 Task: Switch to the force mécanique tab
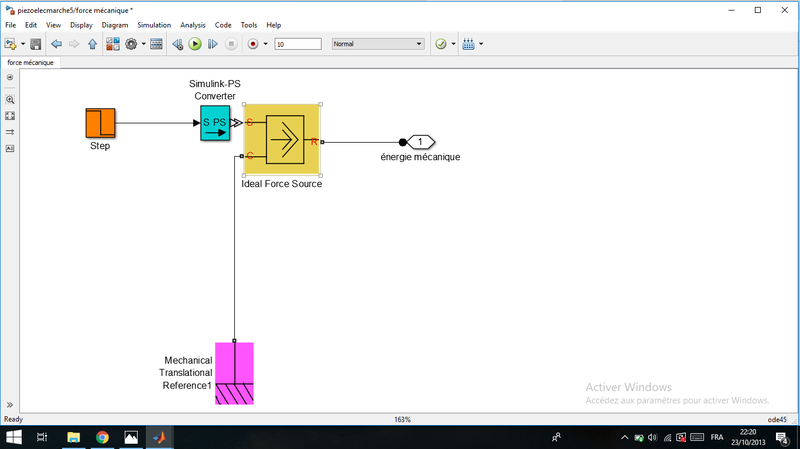coord(31,62)
